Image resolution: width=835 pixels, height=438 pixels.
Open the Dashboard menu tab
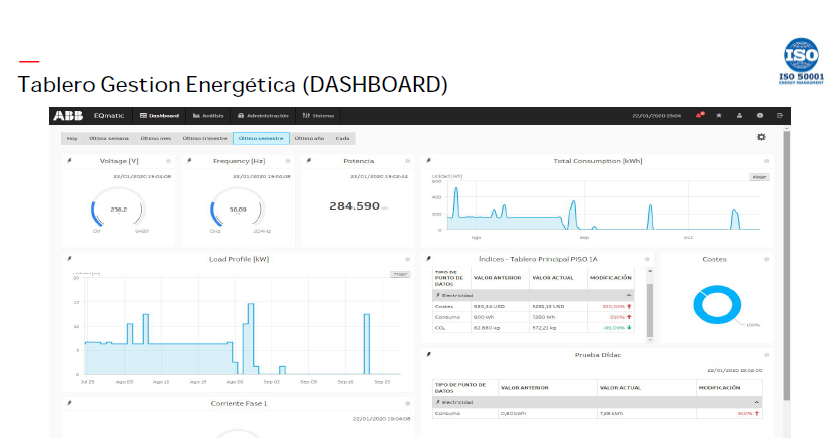point(159,116)
